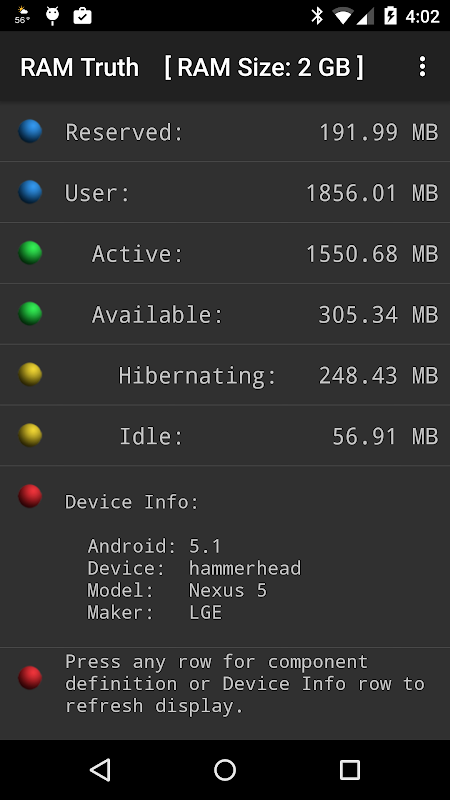
Task: Tap the RAM Truth title
Action: coord(80,67)
